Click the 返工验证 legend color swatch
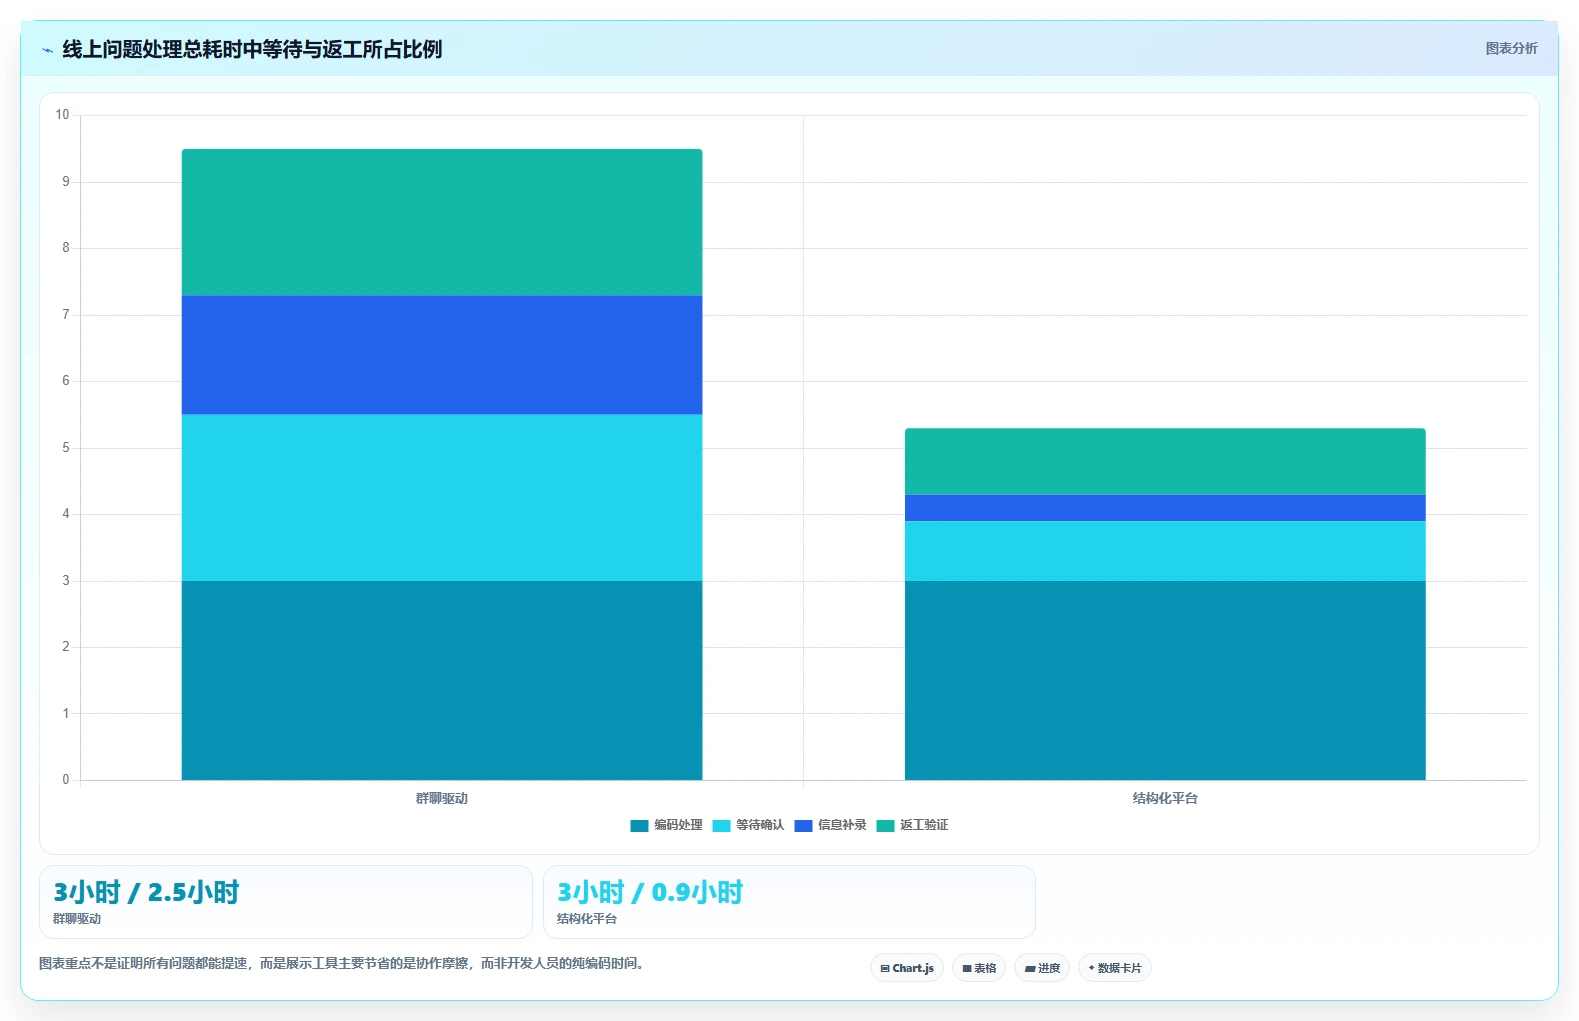Viewport: 1579px width, 1021px height. coord(885,826)
